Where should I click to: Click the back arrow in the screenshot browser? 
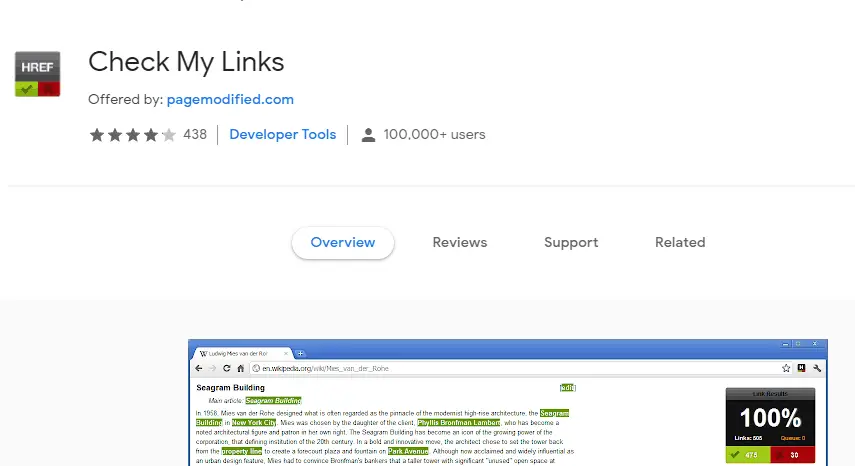point(199,368)
